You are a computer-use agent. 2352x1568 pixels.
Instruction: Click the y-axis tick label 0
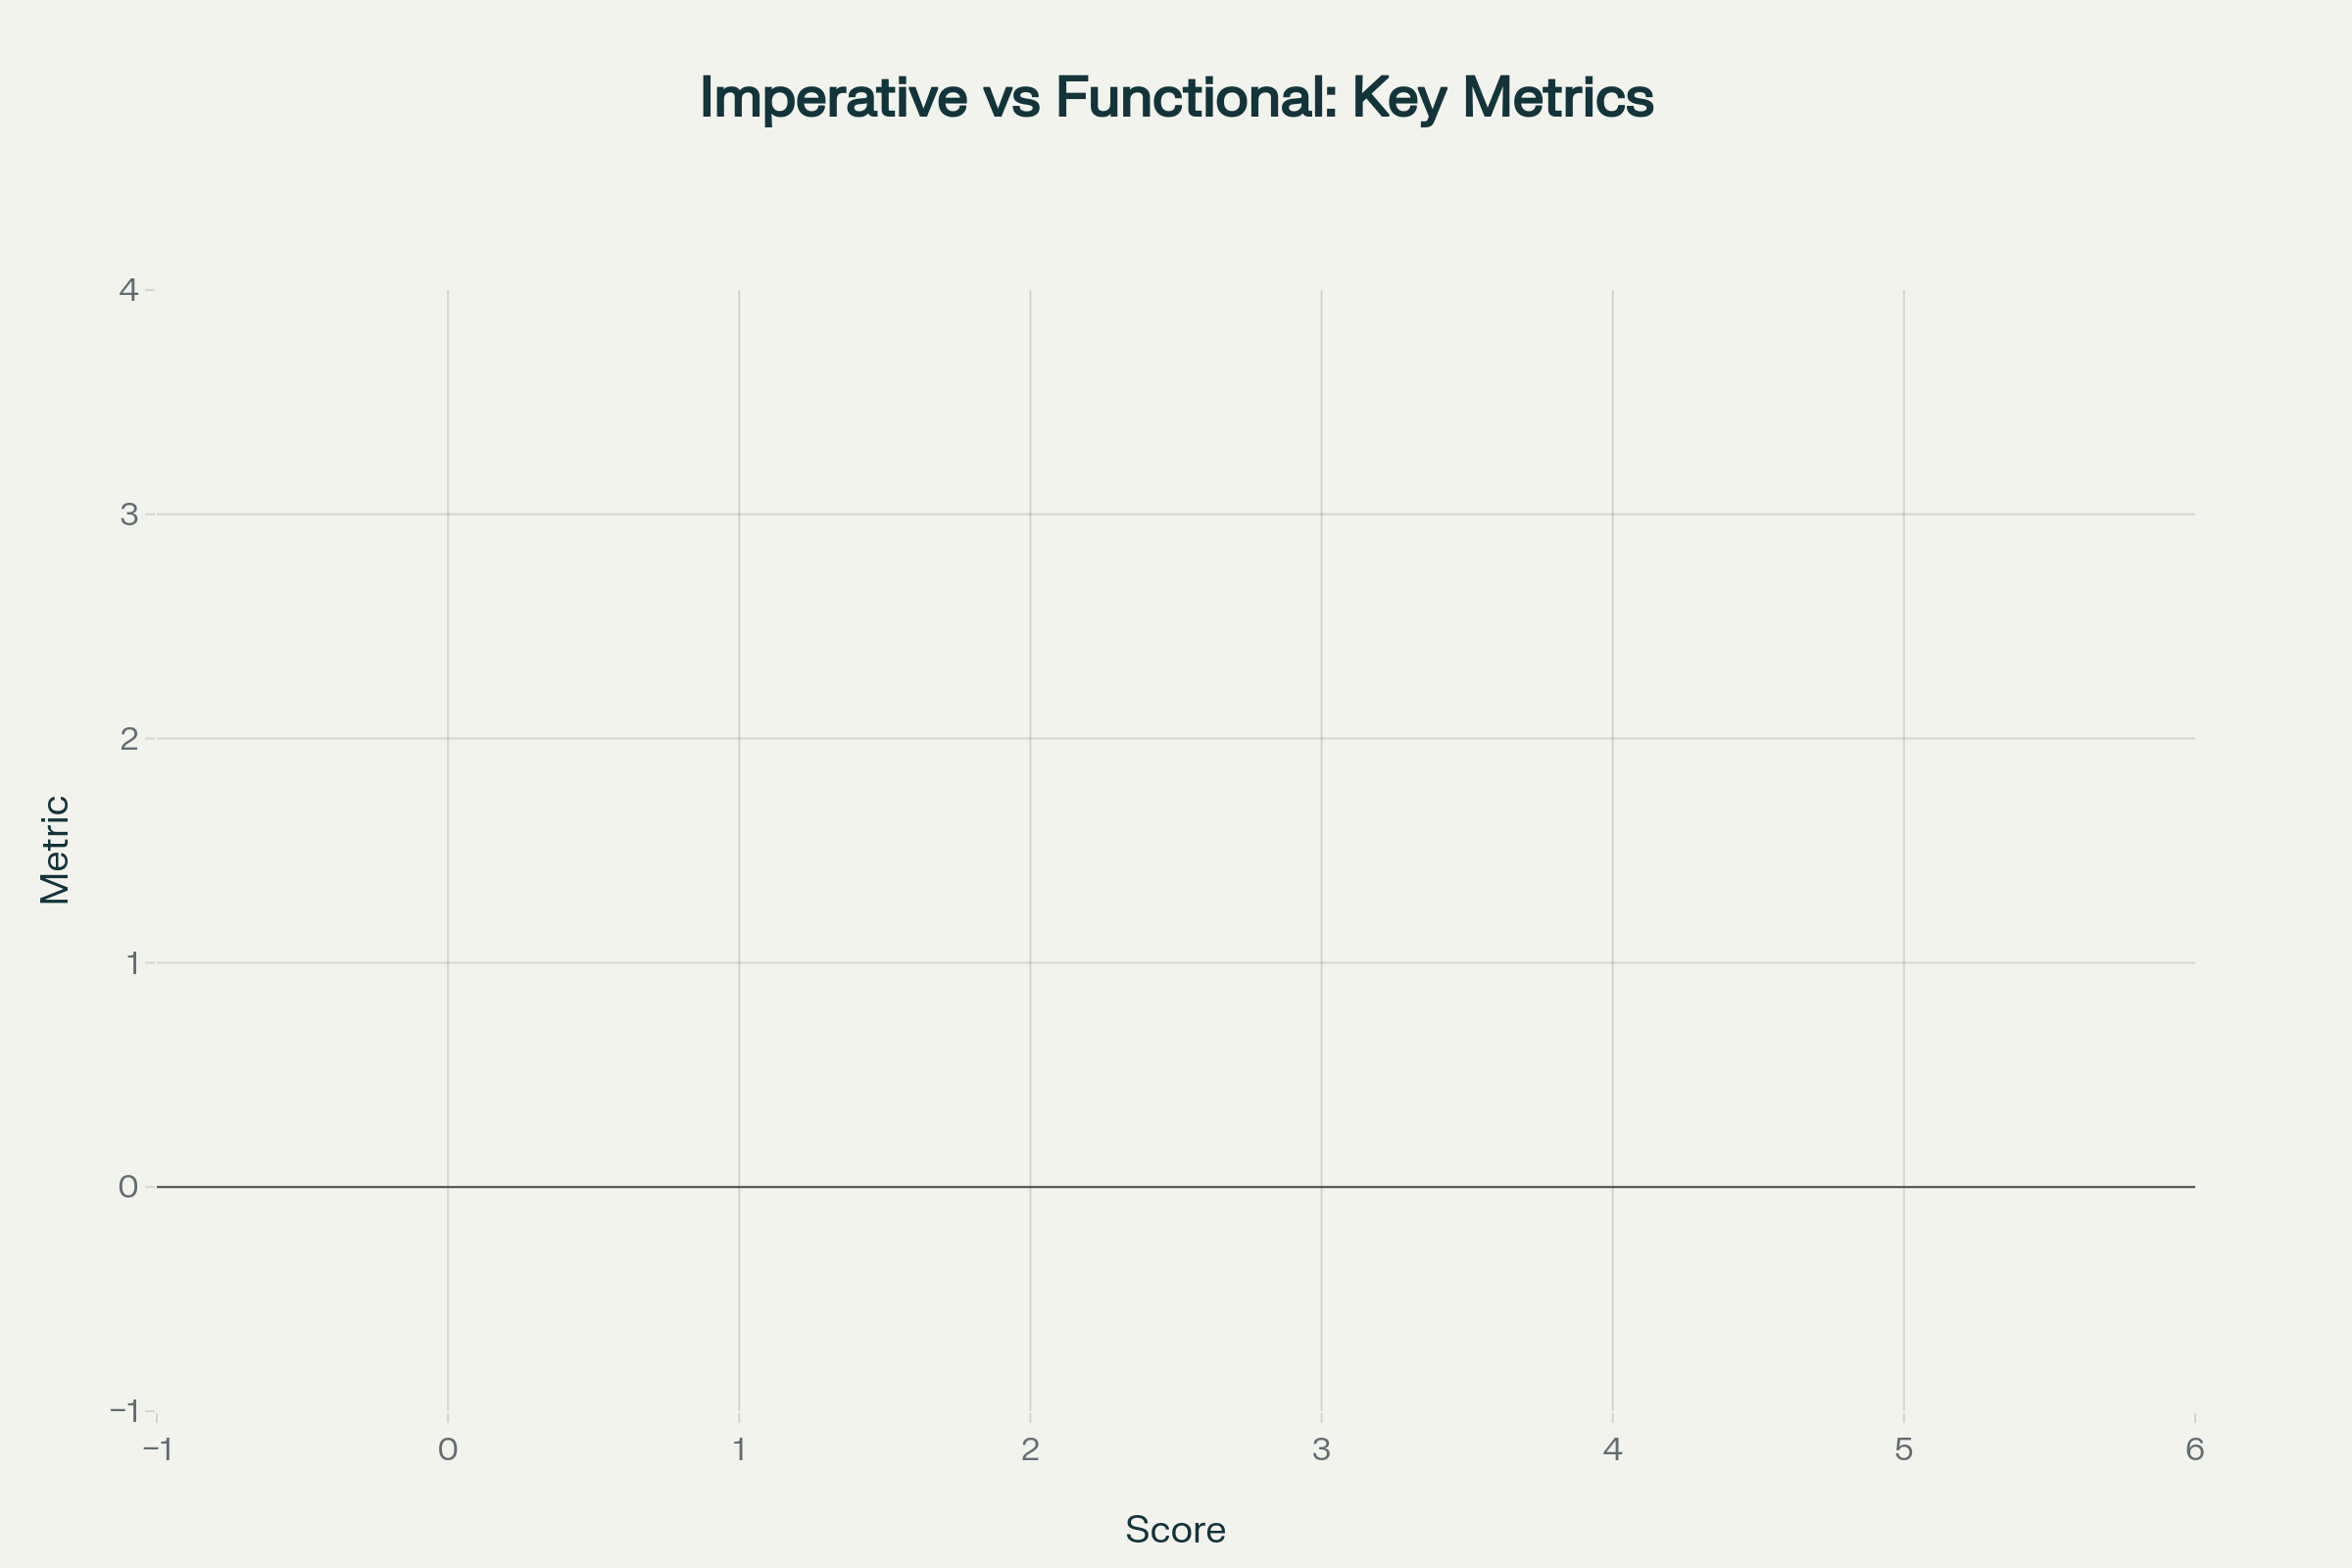(x=128, y=1187)
